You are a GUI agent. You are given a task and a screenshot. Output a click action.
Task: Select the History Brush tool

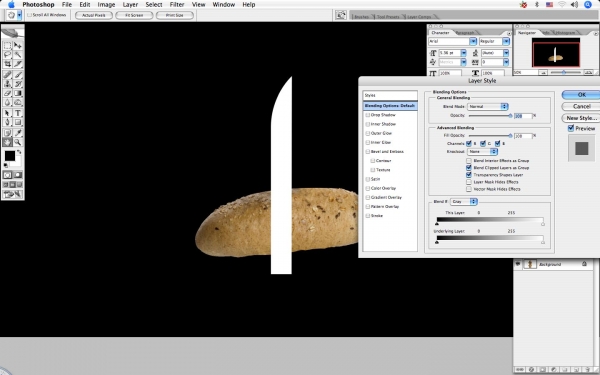(x=18, y=84)
